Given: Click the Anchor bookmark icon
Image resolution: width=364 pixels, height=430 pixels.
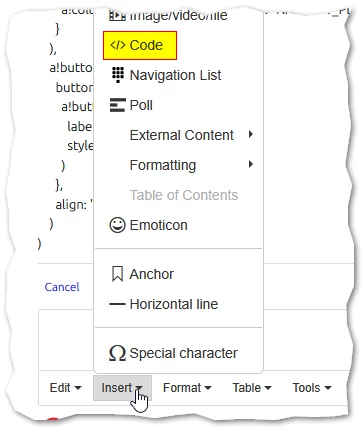Looking at the screenshot, I should (x=118, y=274).
